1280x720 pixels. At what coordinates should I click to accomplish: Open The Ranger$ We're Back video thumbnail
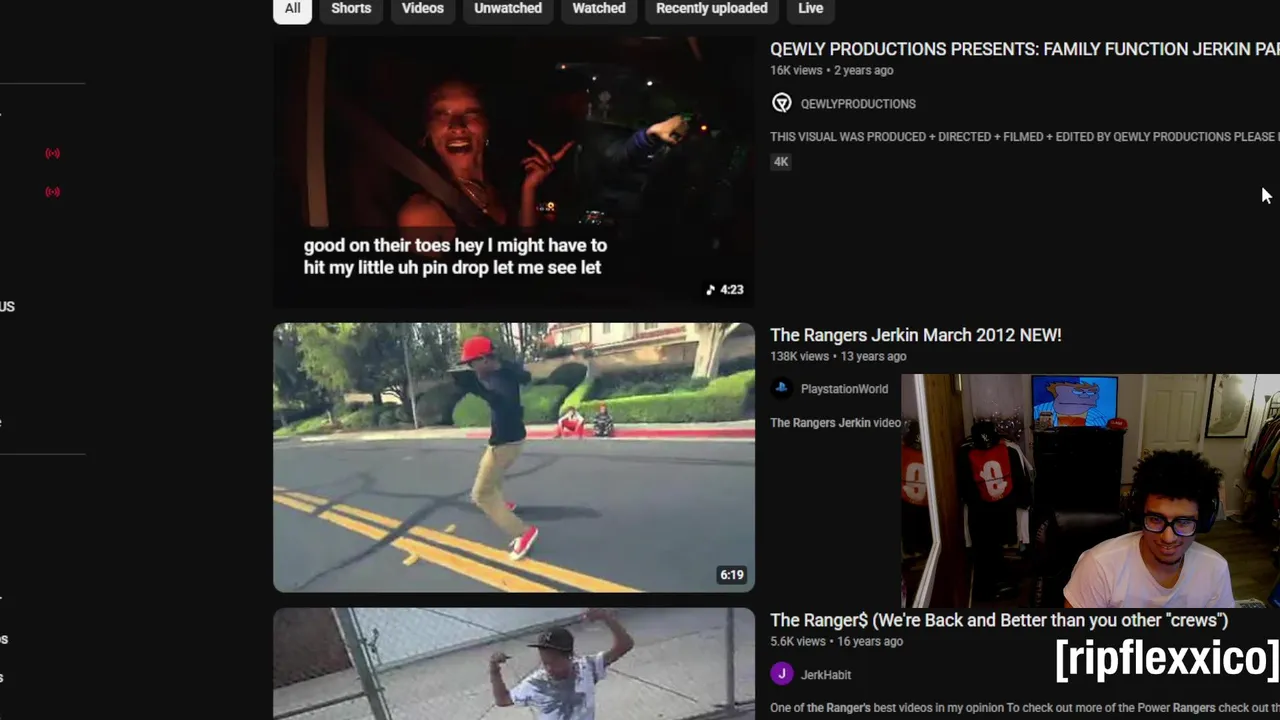(514, 664)
